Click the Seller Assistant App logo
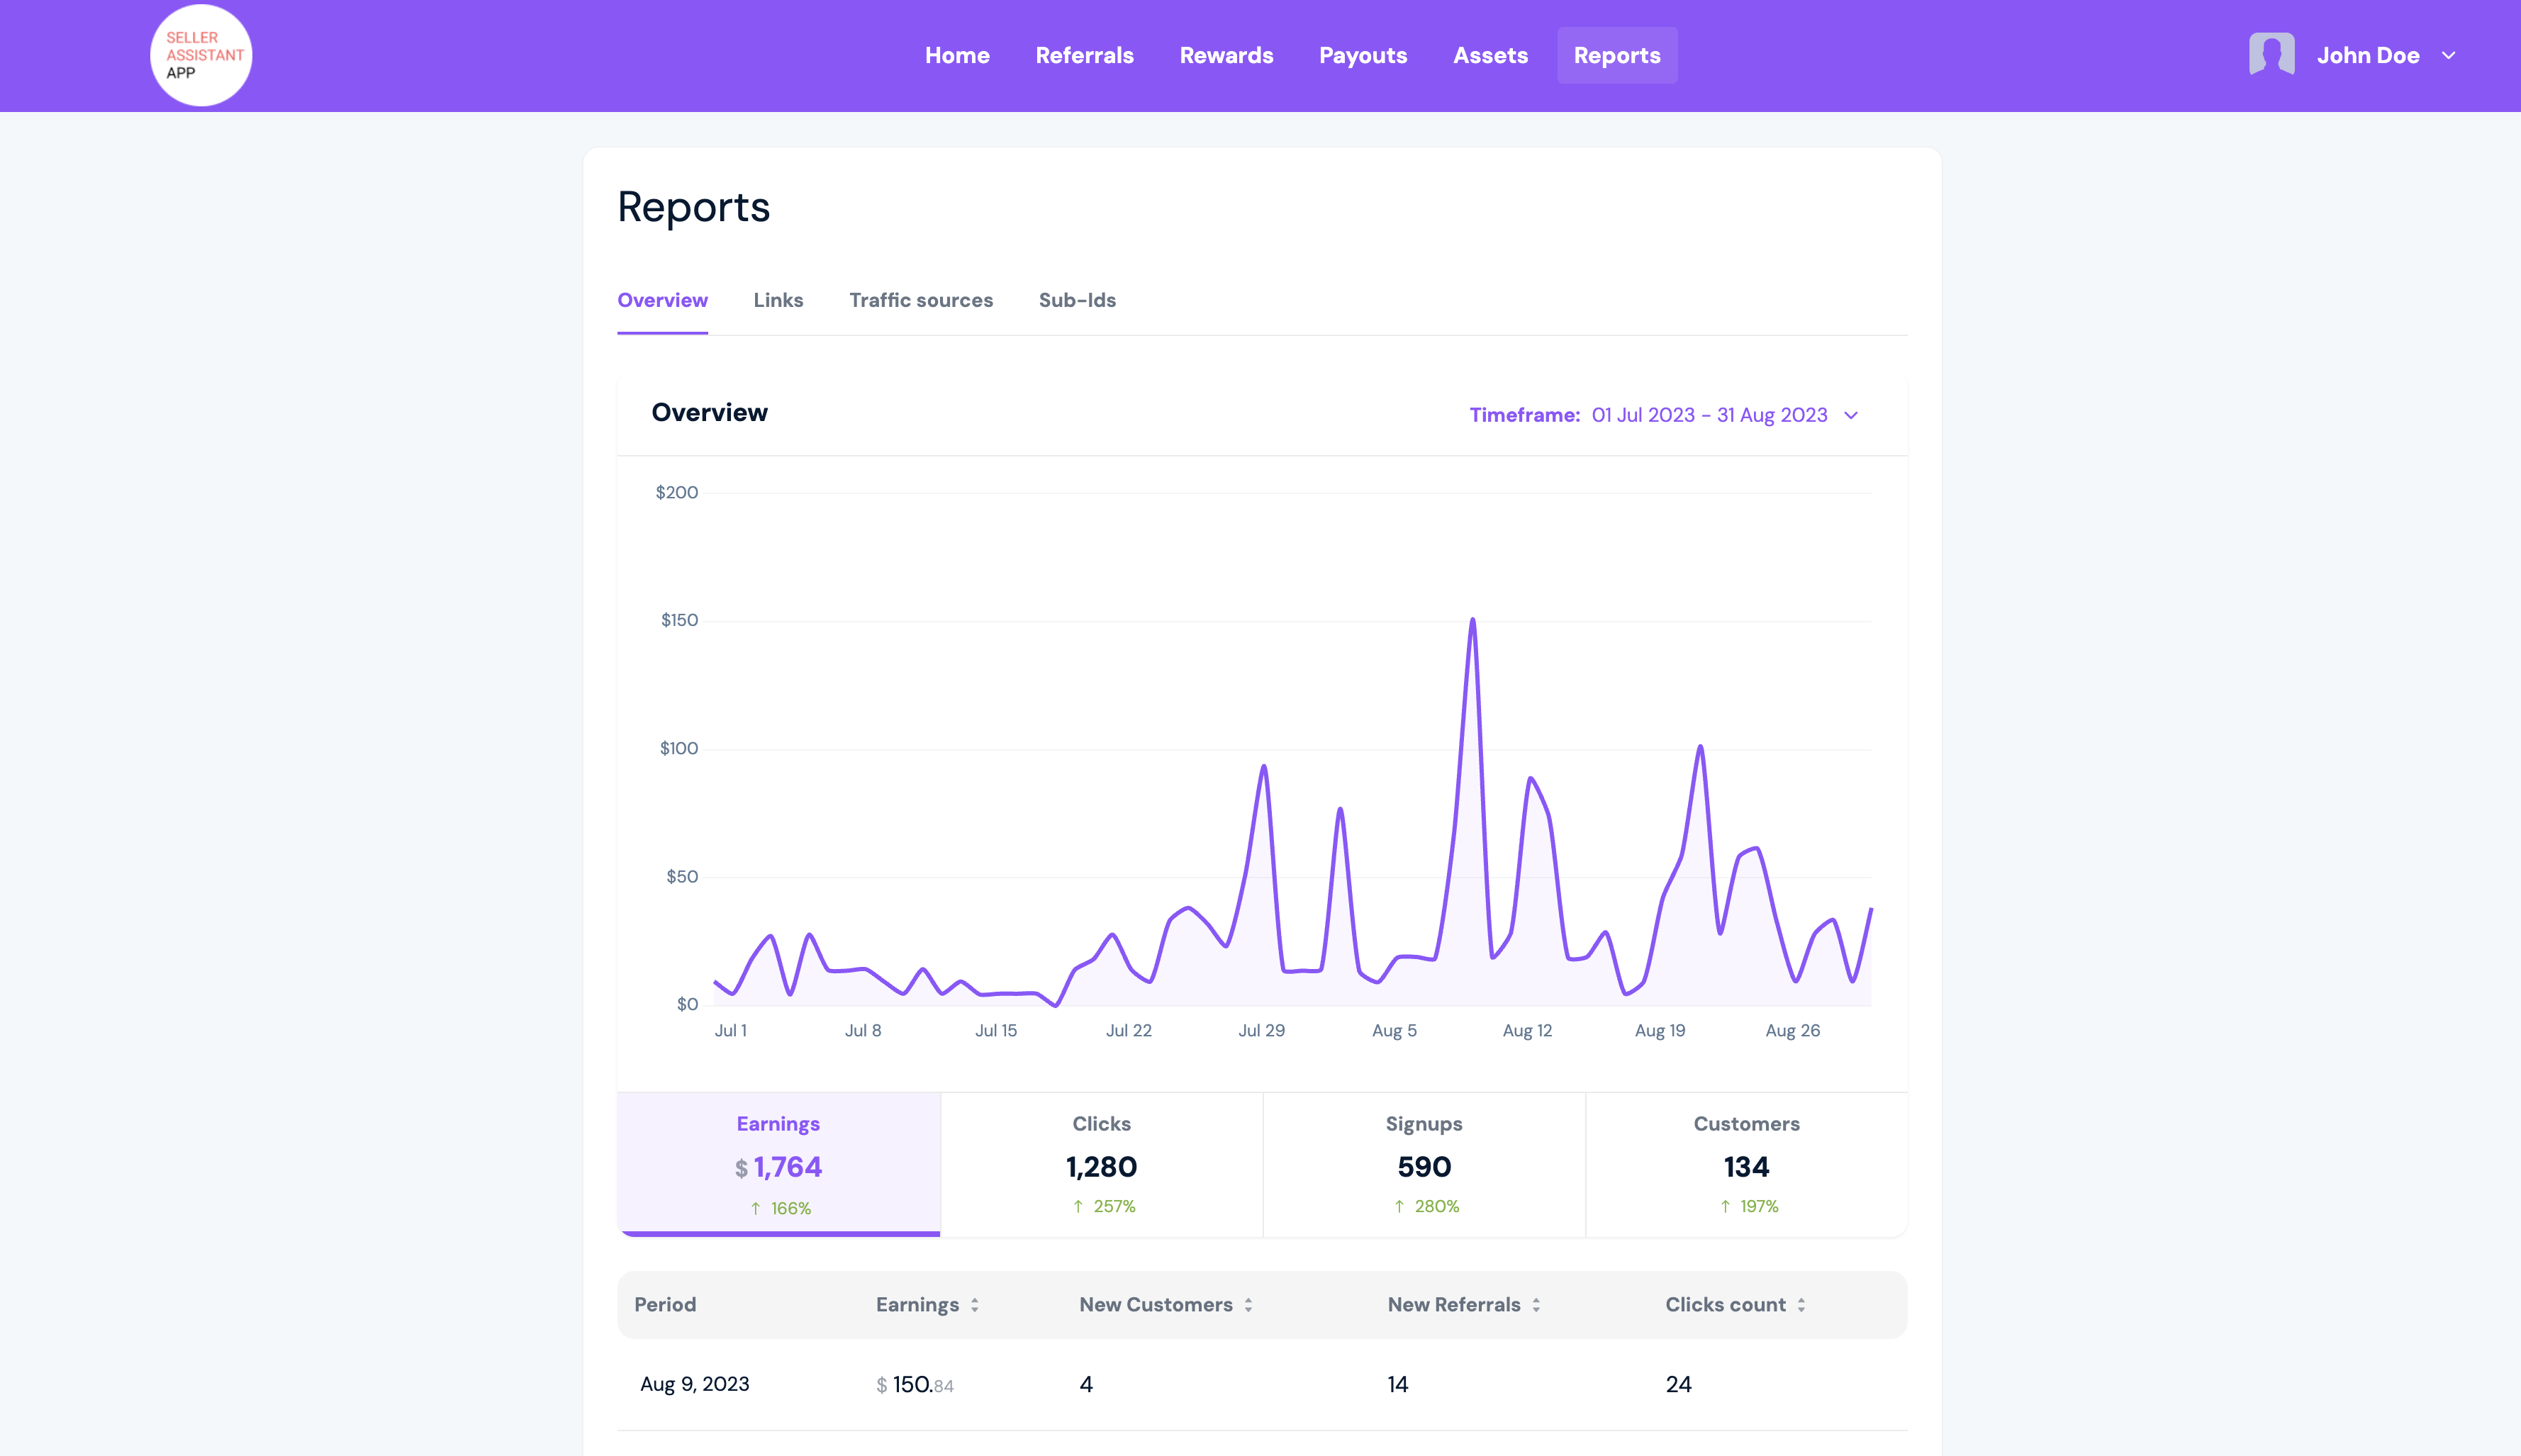Screen dimensions: 2521x1456 200,54
